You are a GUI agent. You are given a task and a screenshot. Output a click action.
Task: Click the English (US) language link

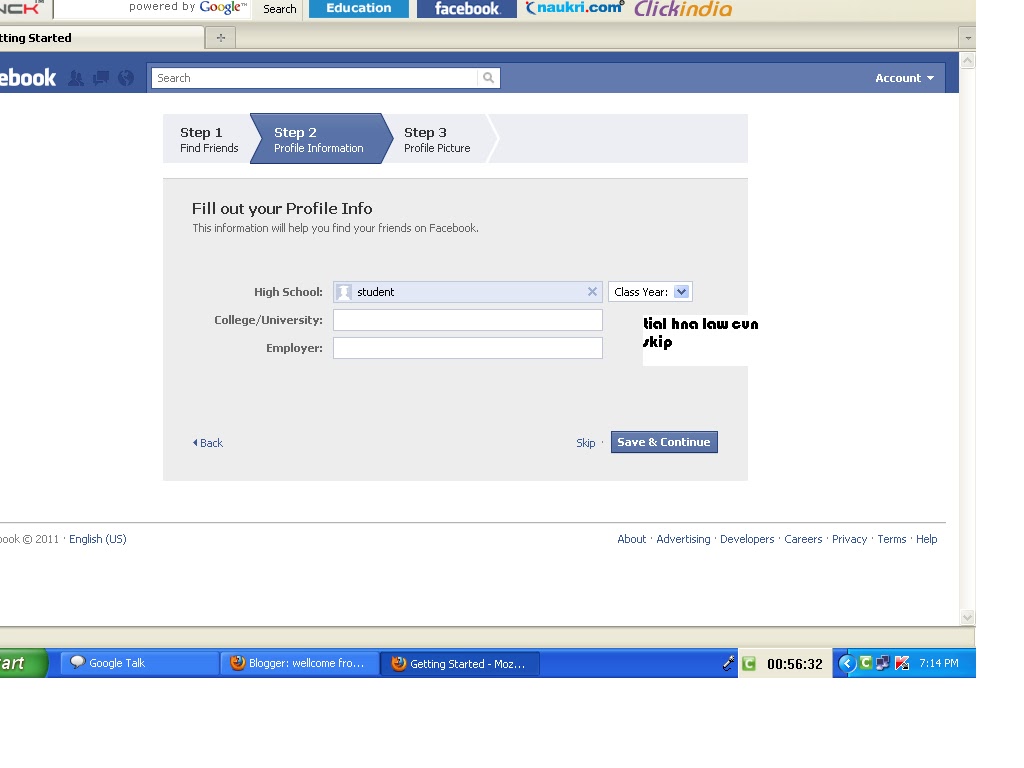click(98, 539)
